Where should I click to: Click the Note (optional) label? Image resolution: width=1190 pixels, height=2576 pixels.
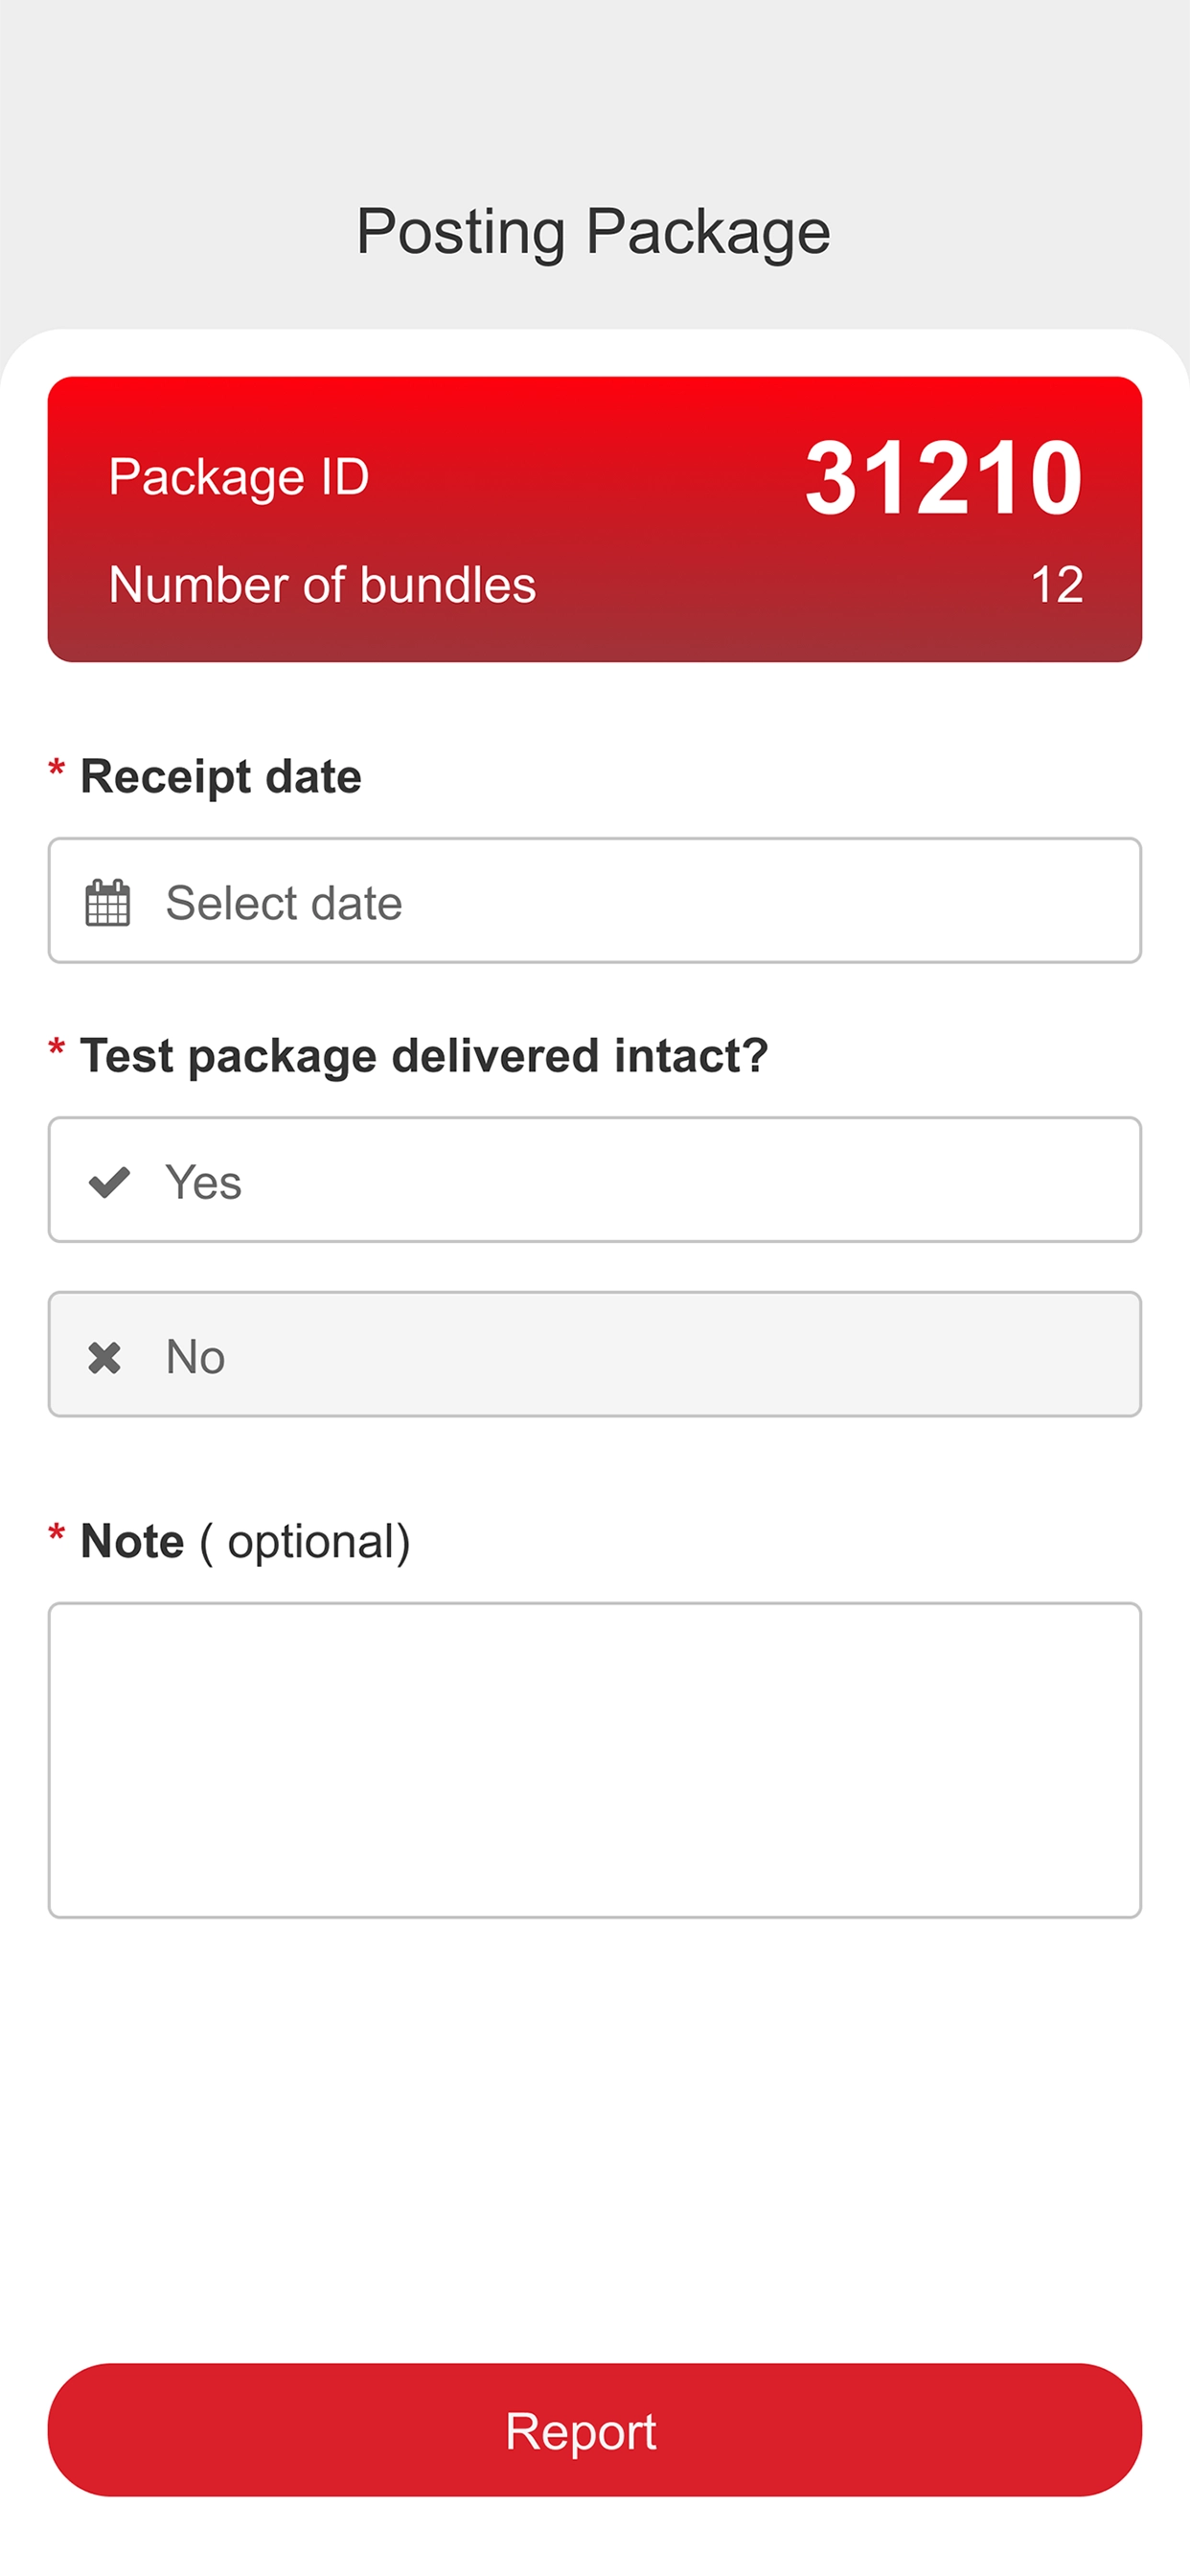pyautogui.click(x=245, y=1542)
